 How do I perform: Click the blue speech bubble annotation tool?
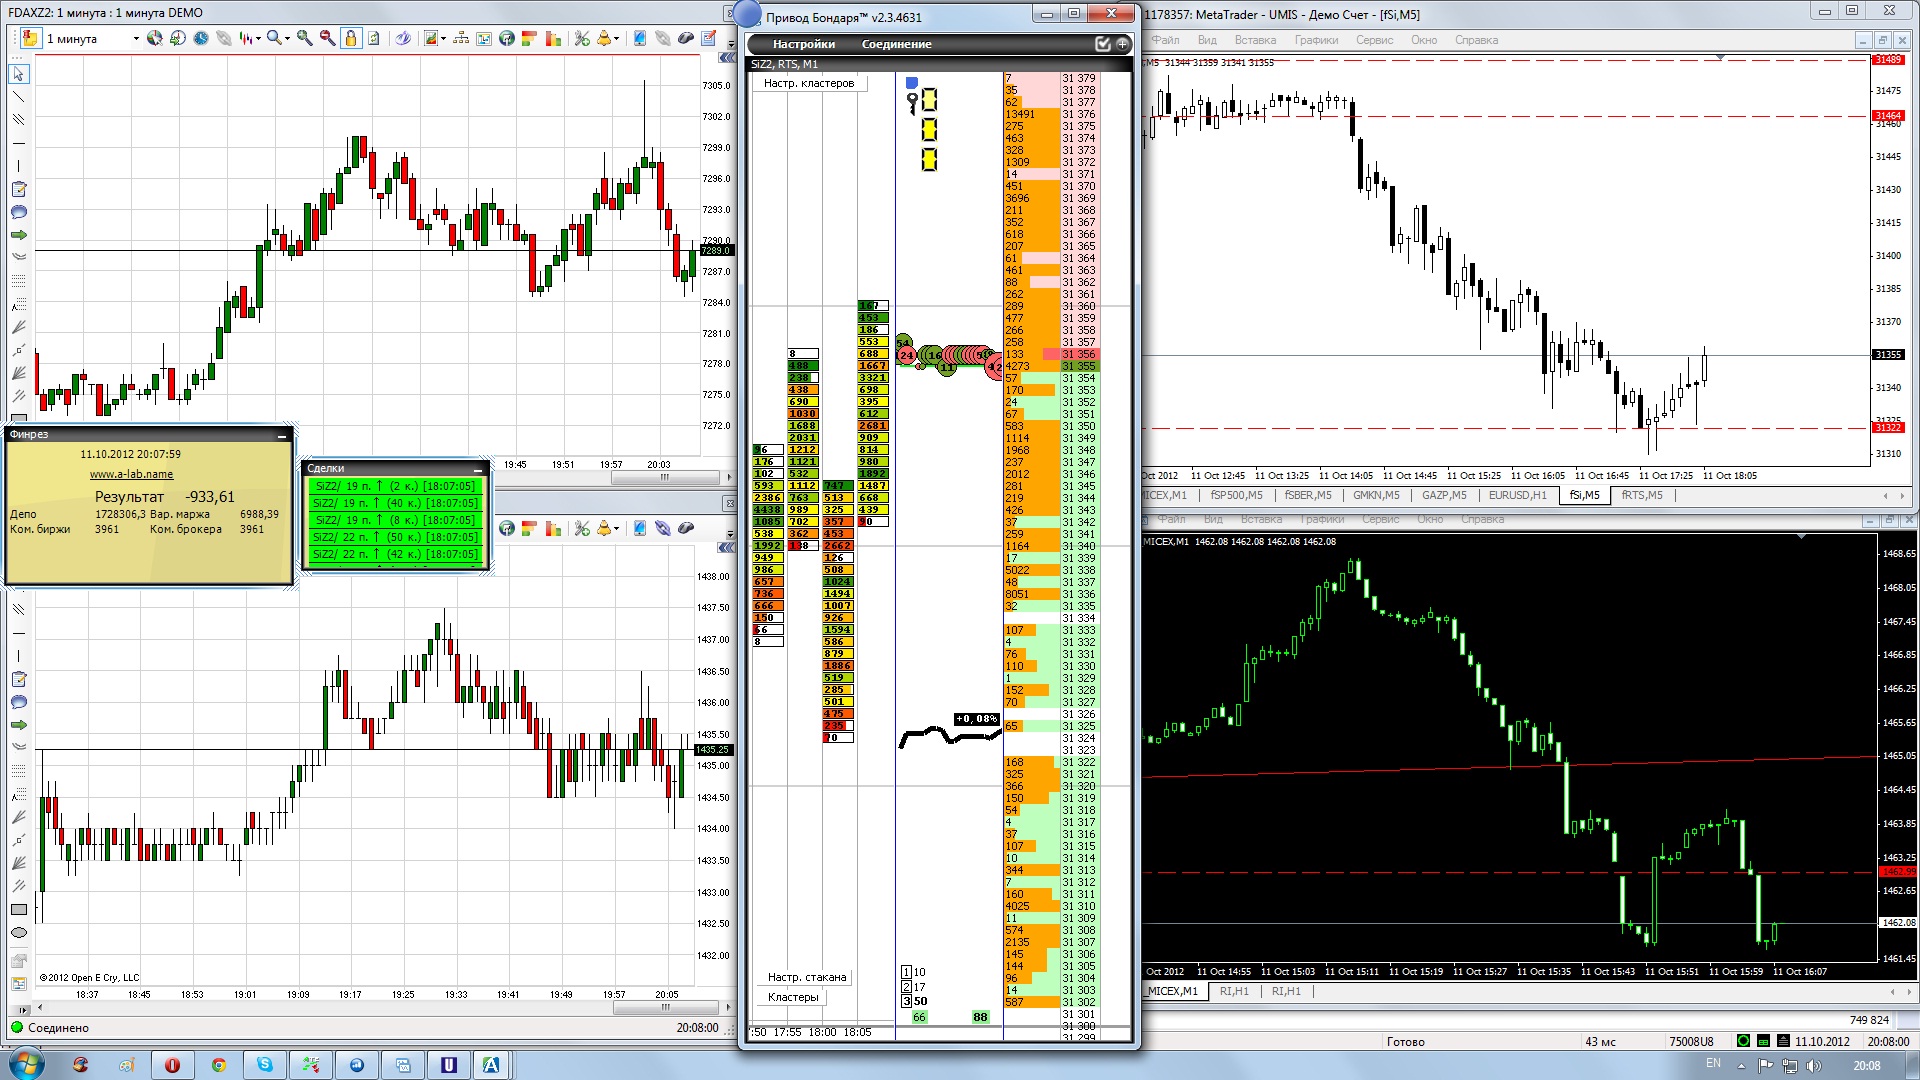(x=18, y=212)
